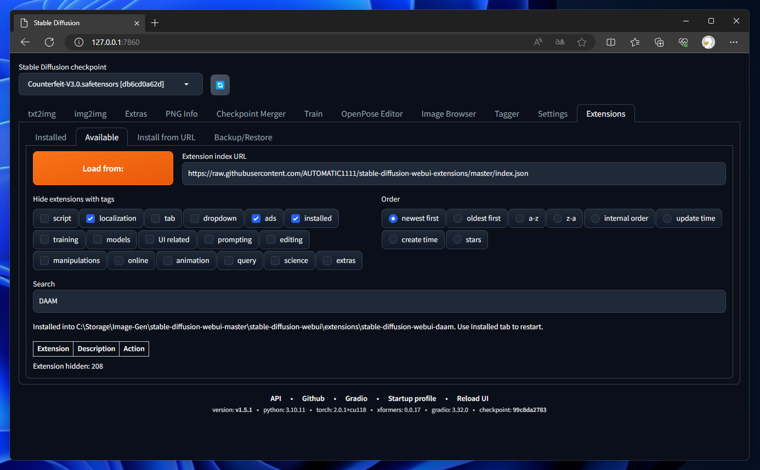The width and height of the screenshot is (760, 470).
Task: Check the science tag checkbox
Action: (275, 261)
